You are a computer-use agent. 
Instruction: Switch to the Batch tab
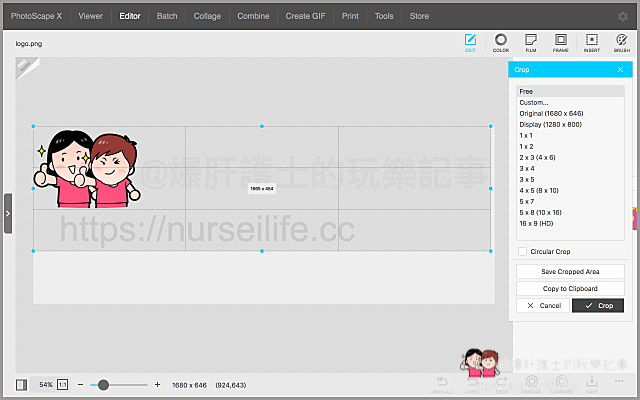167,16
